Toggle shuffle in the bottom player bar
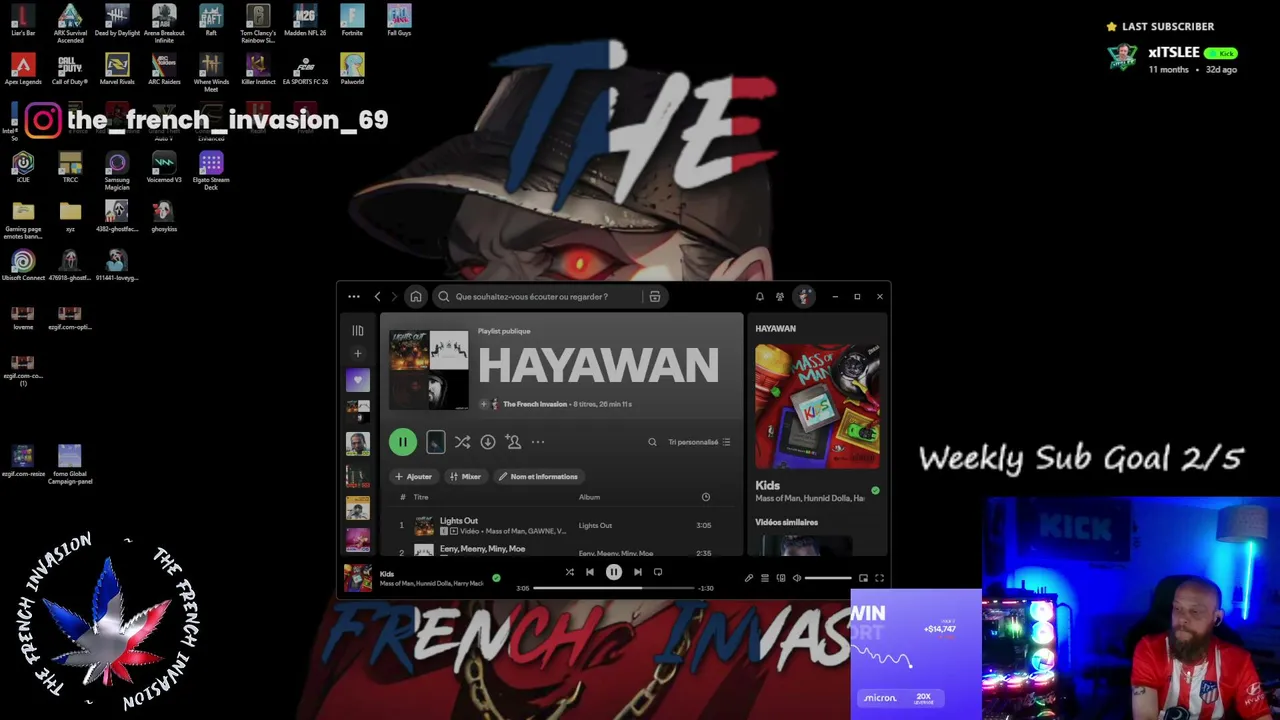 click(x=570, y=572)
